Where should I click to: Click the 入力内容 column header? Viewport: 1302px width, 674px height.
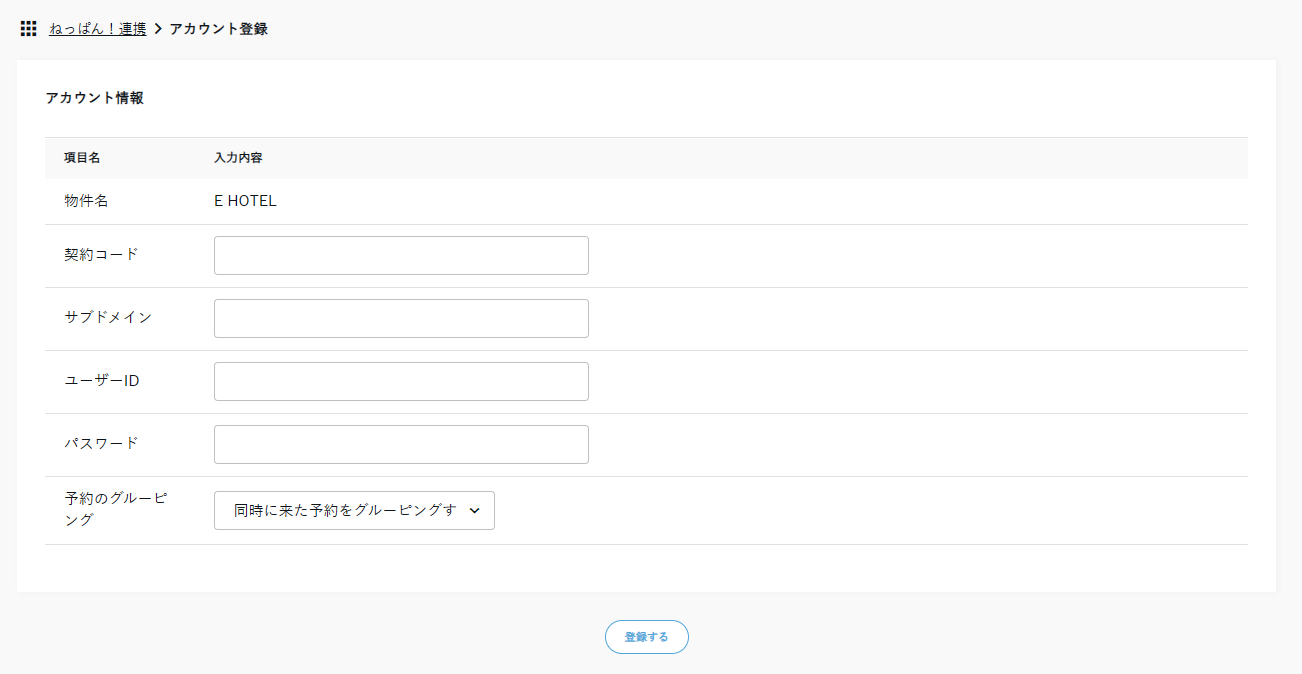pyautogui.click(x=238, y=158)
